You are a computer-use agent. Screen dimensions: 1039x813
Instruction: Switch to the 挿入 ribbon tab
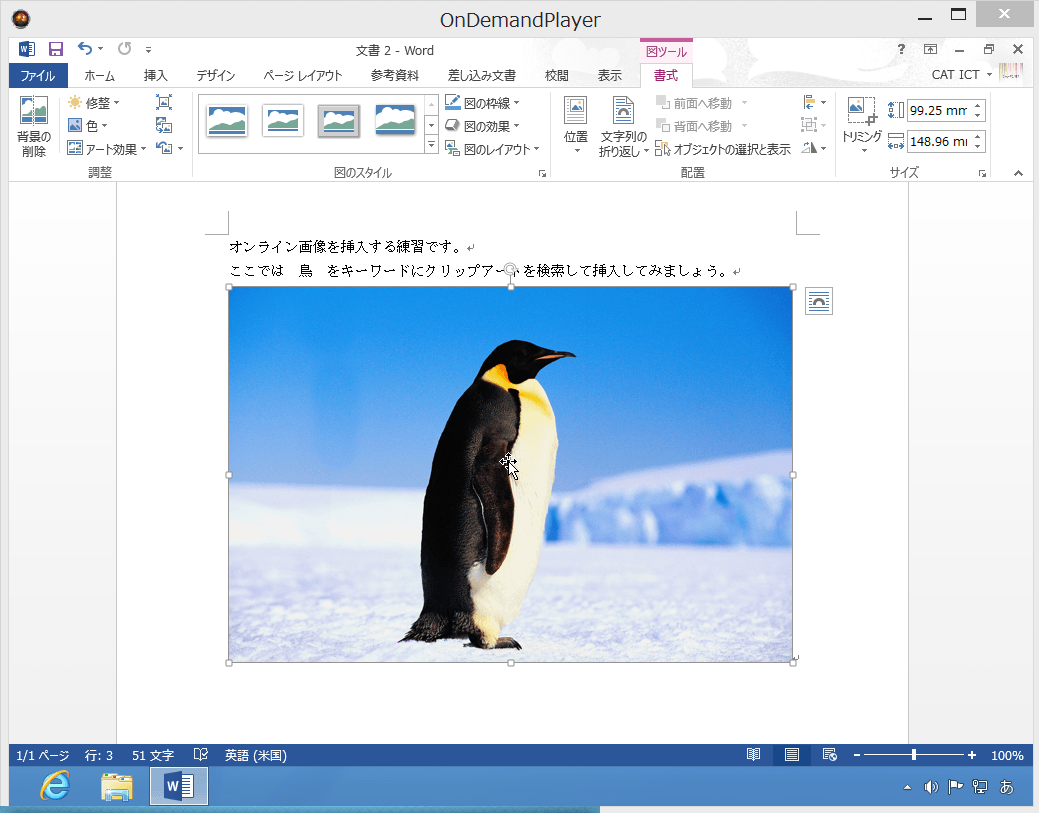[154, 74]
